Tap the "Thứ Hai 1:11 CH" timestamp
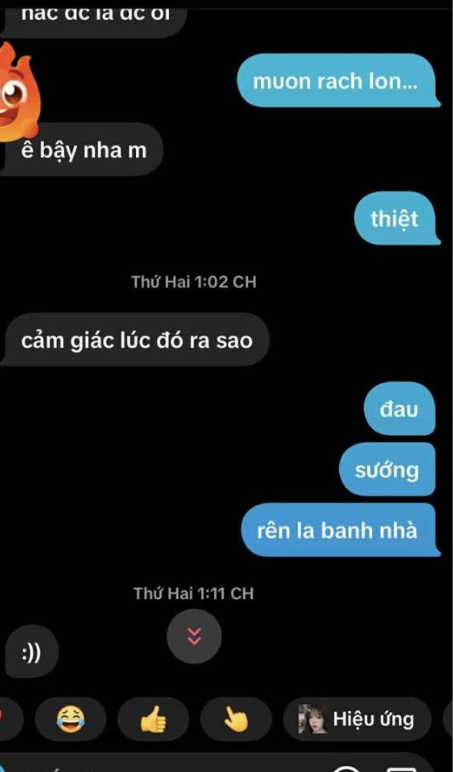 tap(194, 593)
